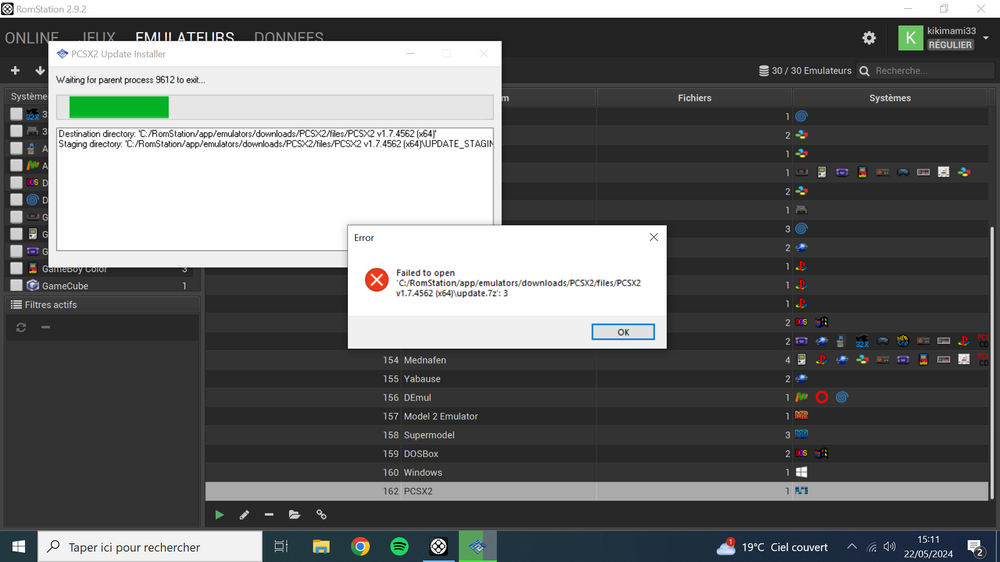Click the green installer progress bar
The image size is (1000, 562).
[x=119, y=107]
